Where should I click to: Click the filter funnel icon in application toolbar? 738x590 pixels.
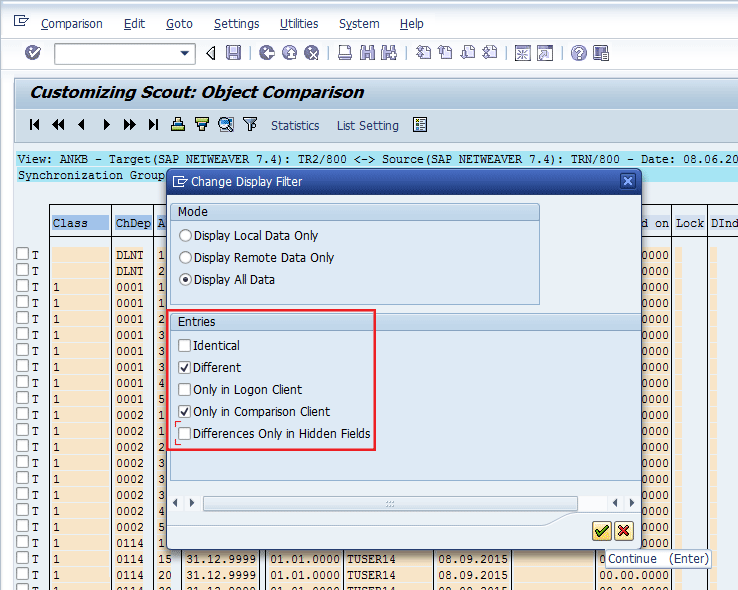tap(250, 125)
